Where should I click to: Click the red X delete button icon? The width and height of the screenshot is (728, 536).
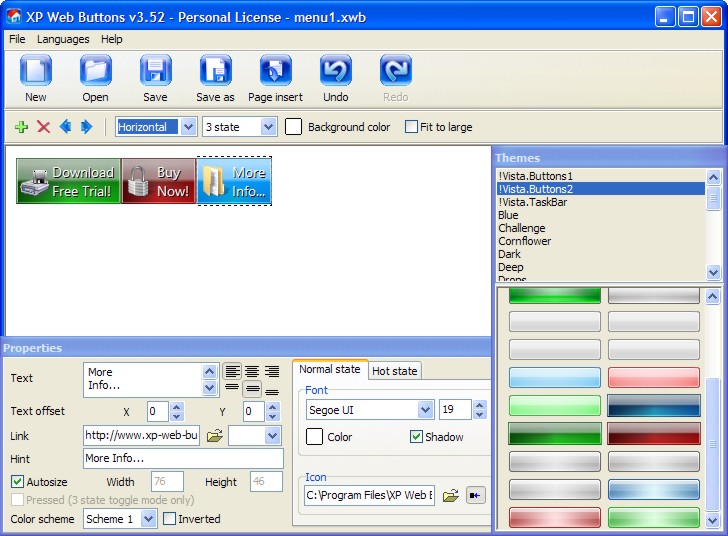point(44,127)
